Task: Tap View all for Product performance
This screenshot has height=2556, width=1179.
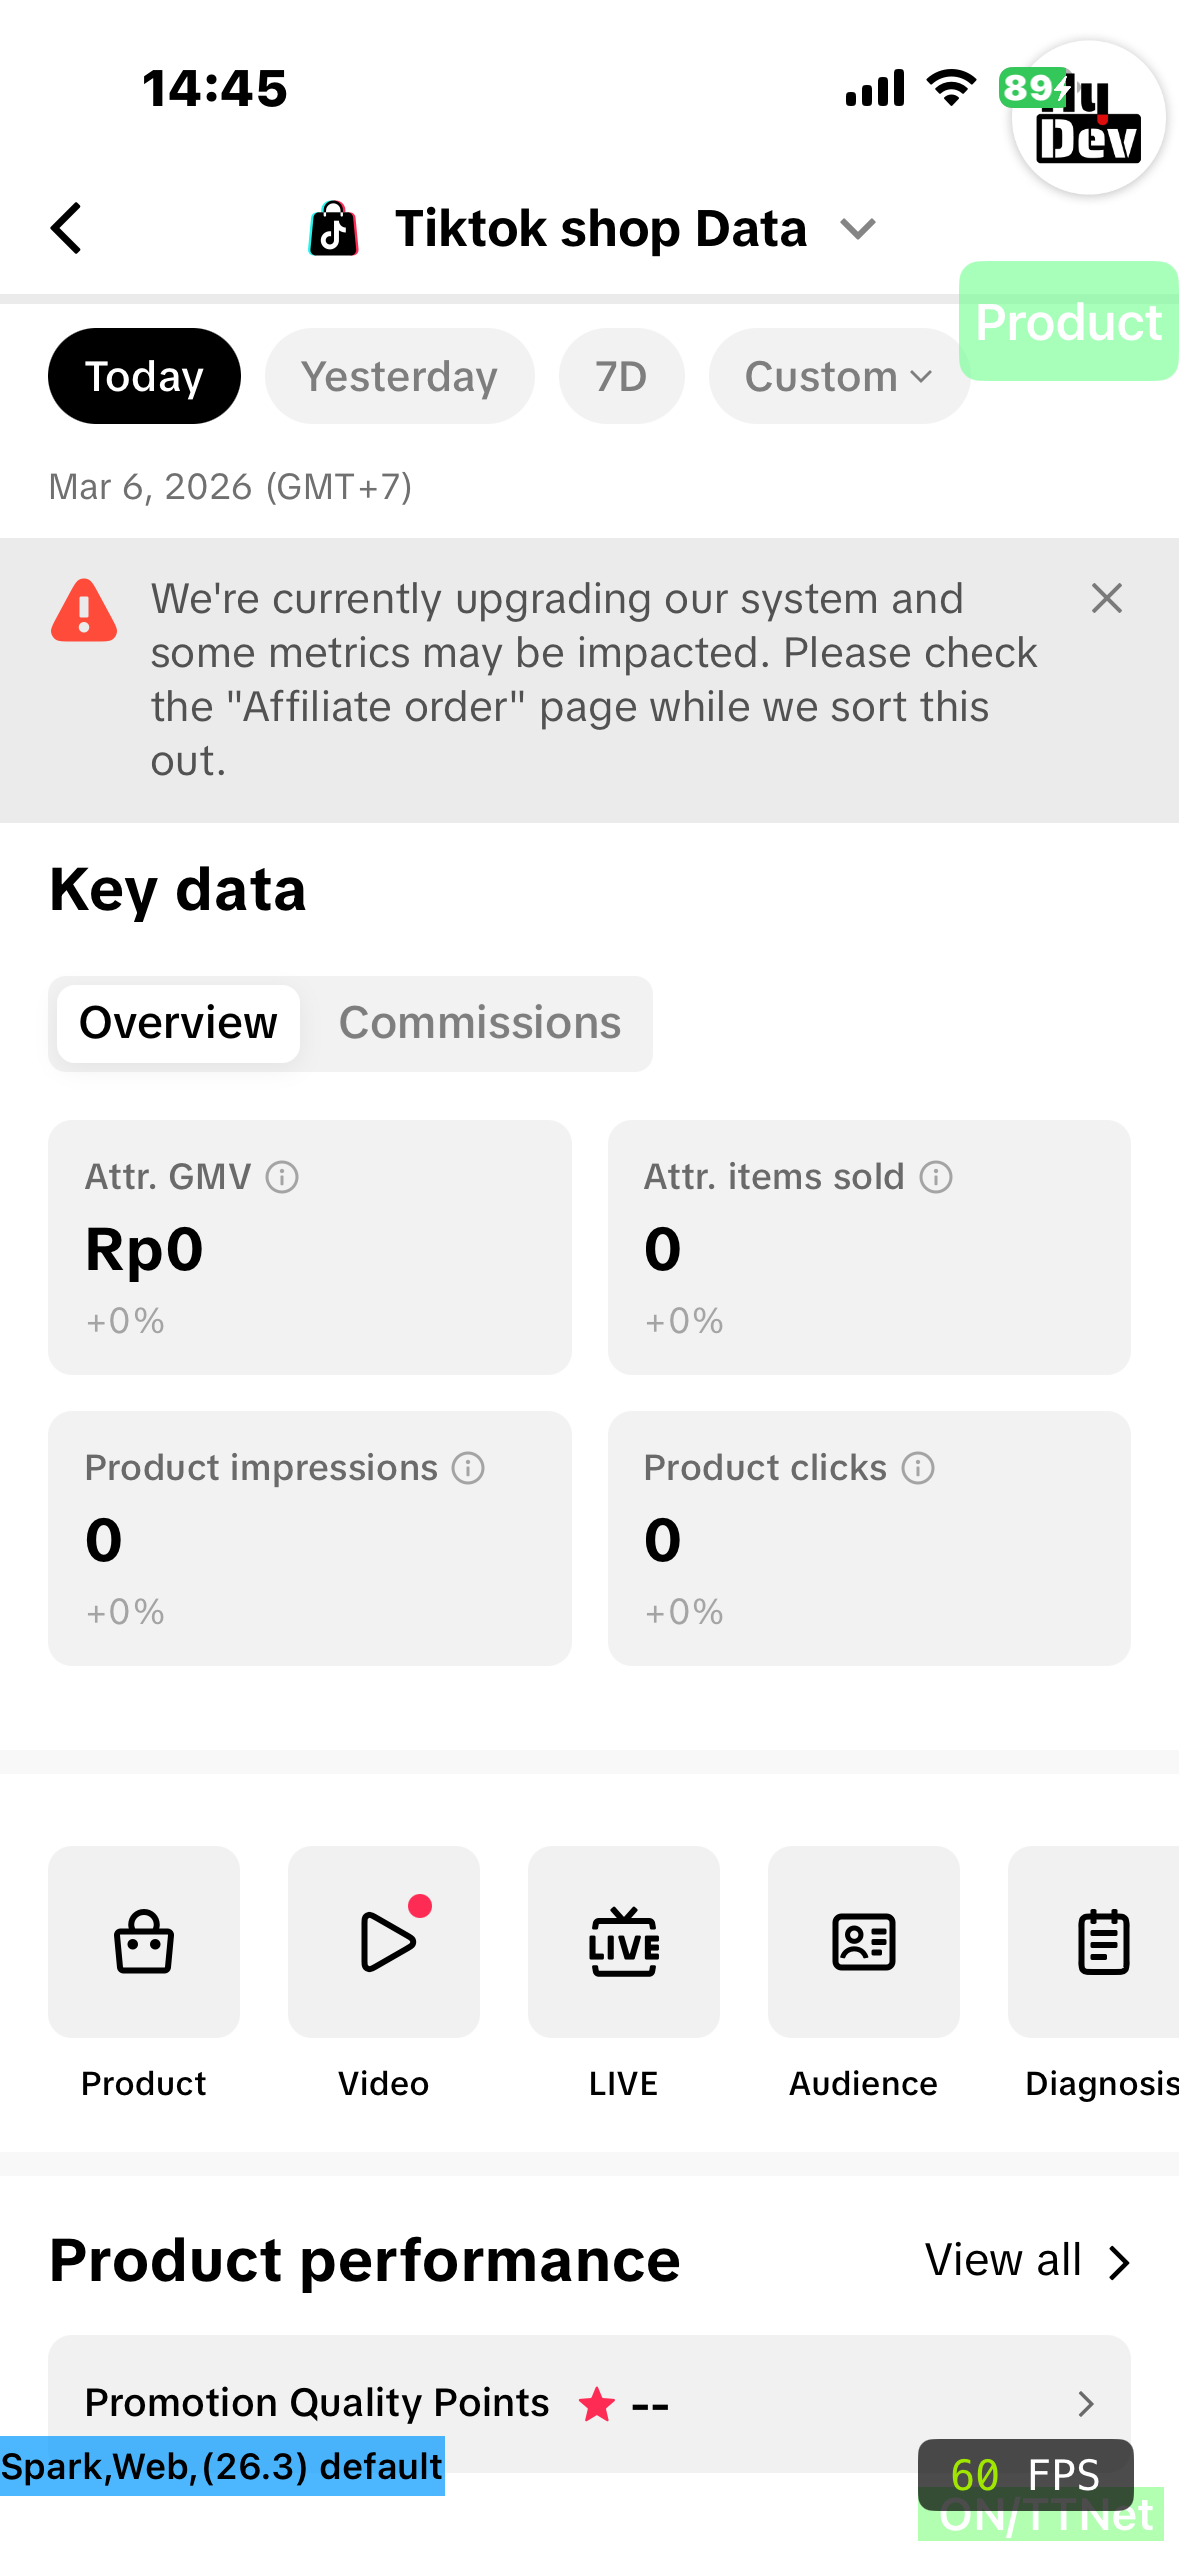Action: pyautogui.click(x=1026, y=2261)
